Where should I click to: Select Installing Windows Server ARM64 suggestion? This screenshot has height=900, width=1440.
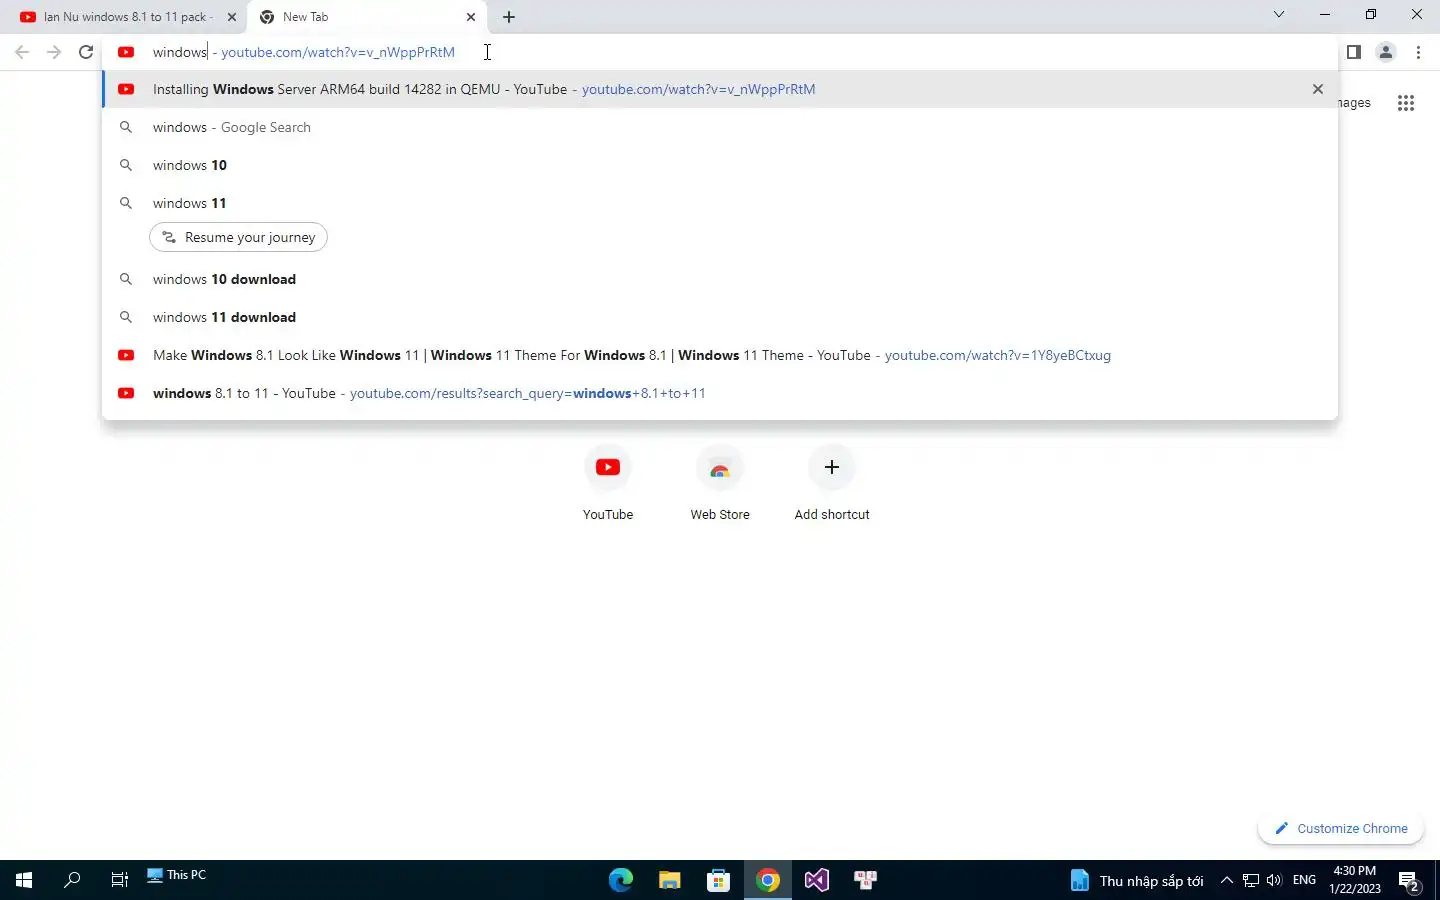pyautogui.click(x=719, y=89)
